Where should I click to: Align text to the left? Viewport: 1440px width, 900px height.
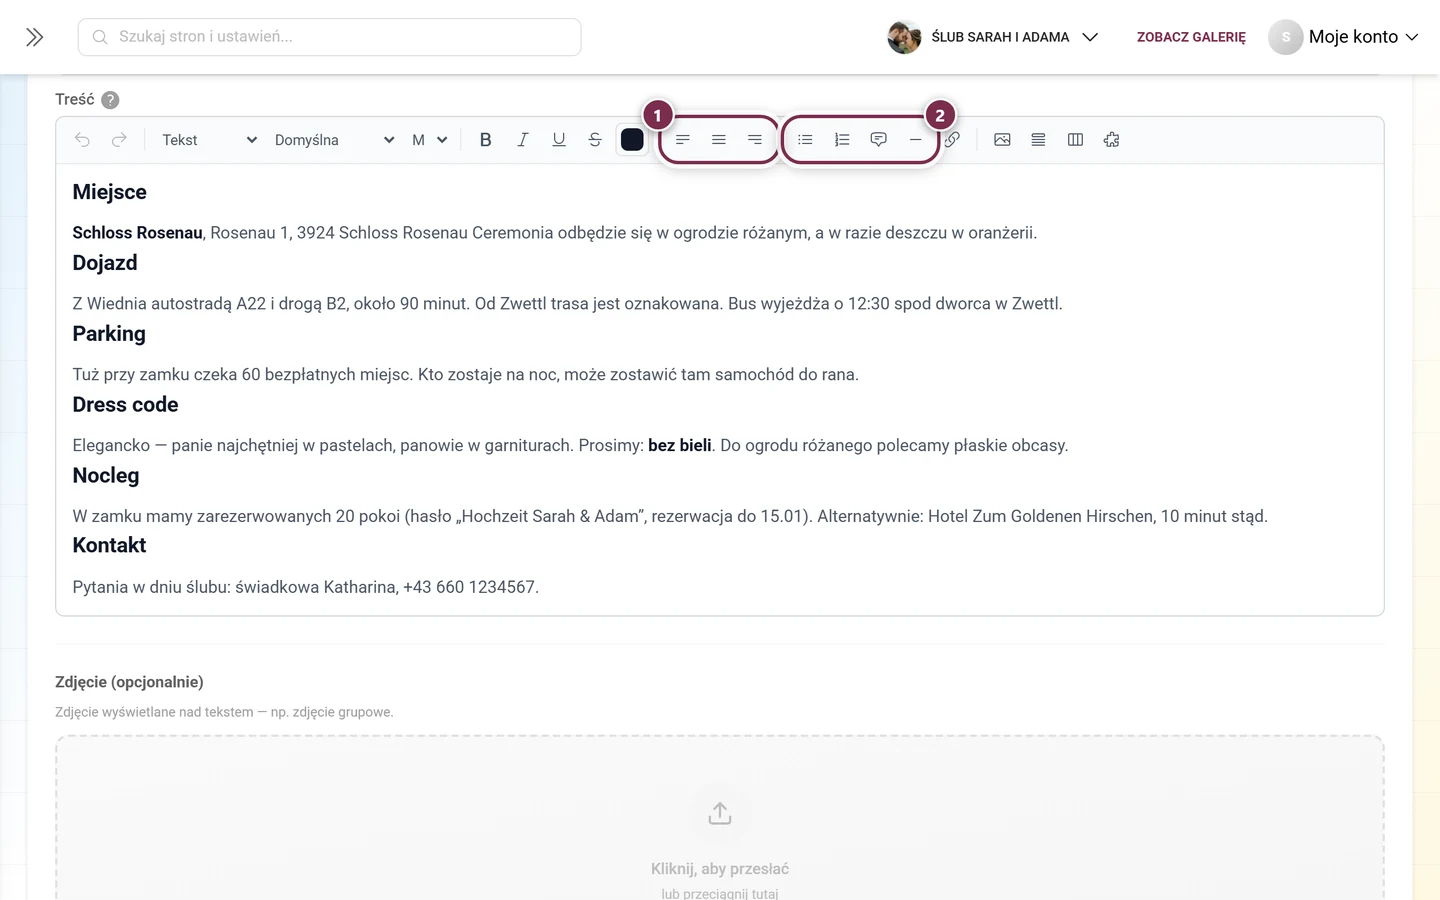[682, 140]
